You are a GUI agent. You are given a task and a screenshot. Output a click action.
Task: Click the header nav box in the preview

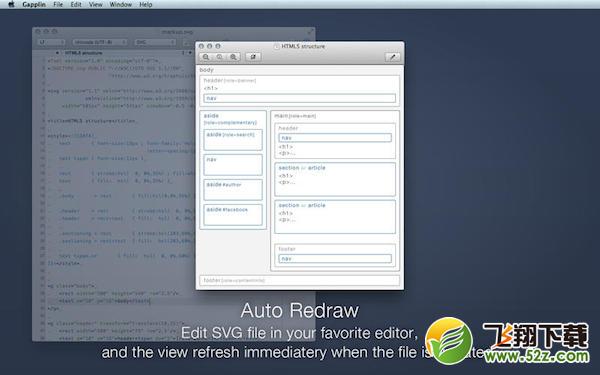(x=300, y=98)
